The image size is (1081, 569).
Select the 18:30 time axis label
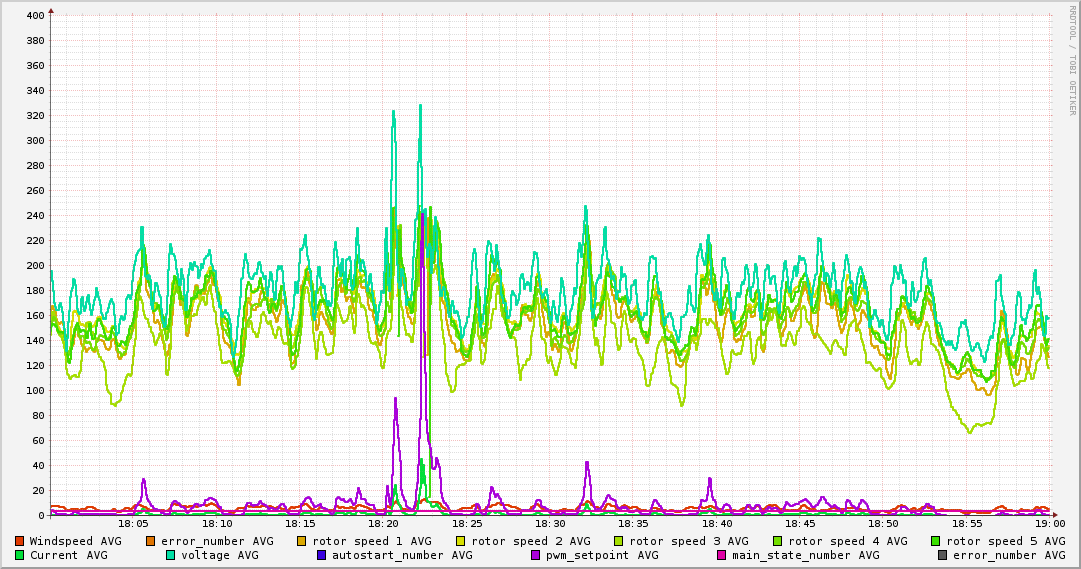pyautogui.click(x=550, y=524)
